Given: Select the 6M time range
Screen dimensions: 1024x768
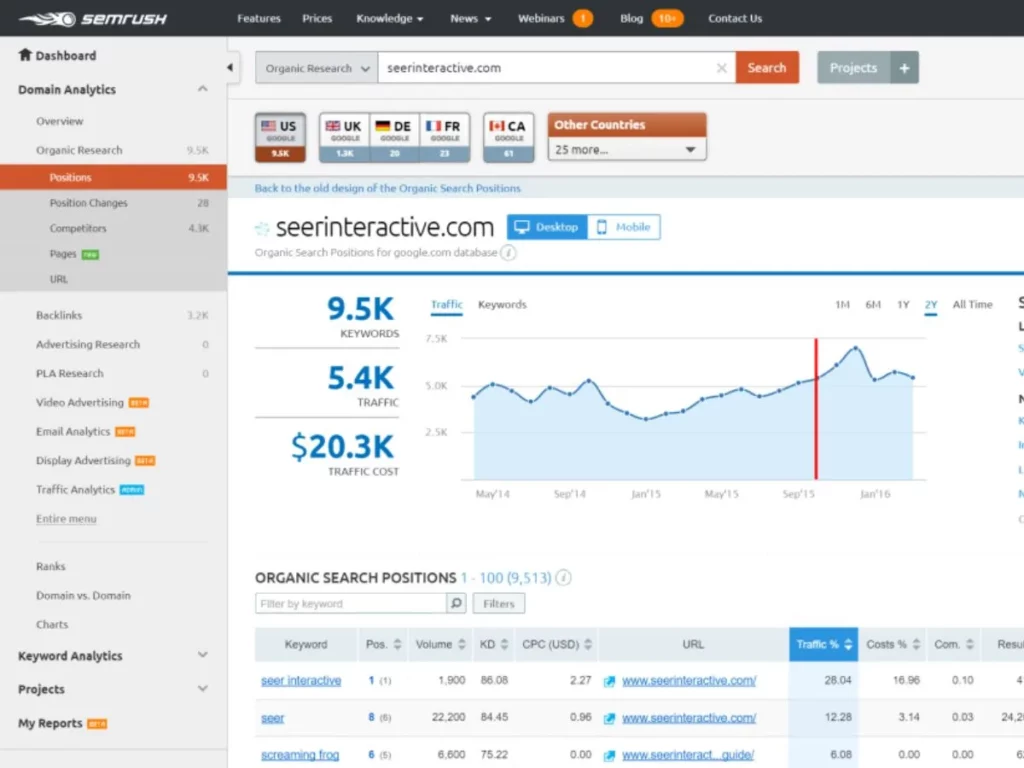Looking at the screenshot, I should point(872,304).
